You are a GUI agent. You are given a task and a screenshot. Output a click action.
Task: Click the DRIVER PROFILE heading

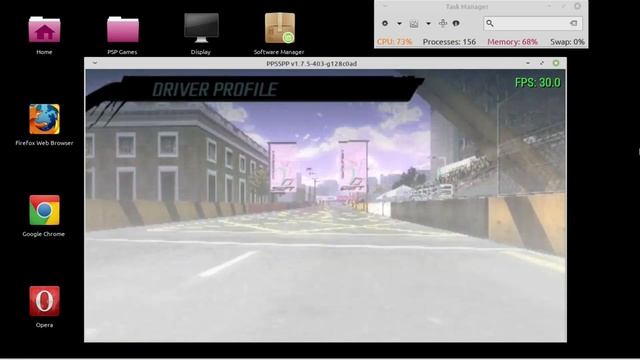coord(215,89)
